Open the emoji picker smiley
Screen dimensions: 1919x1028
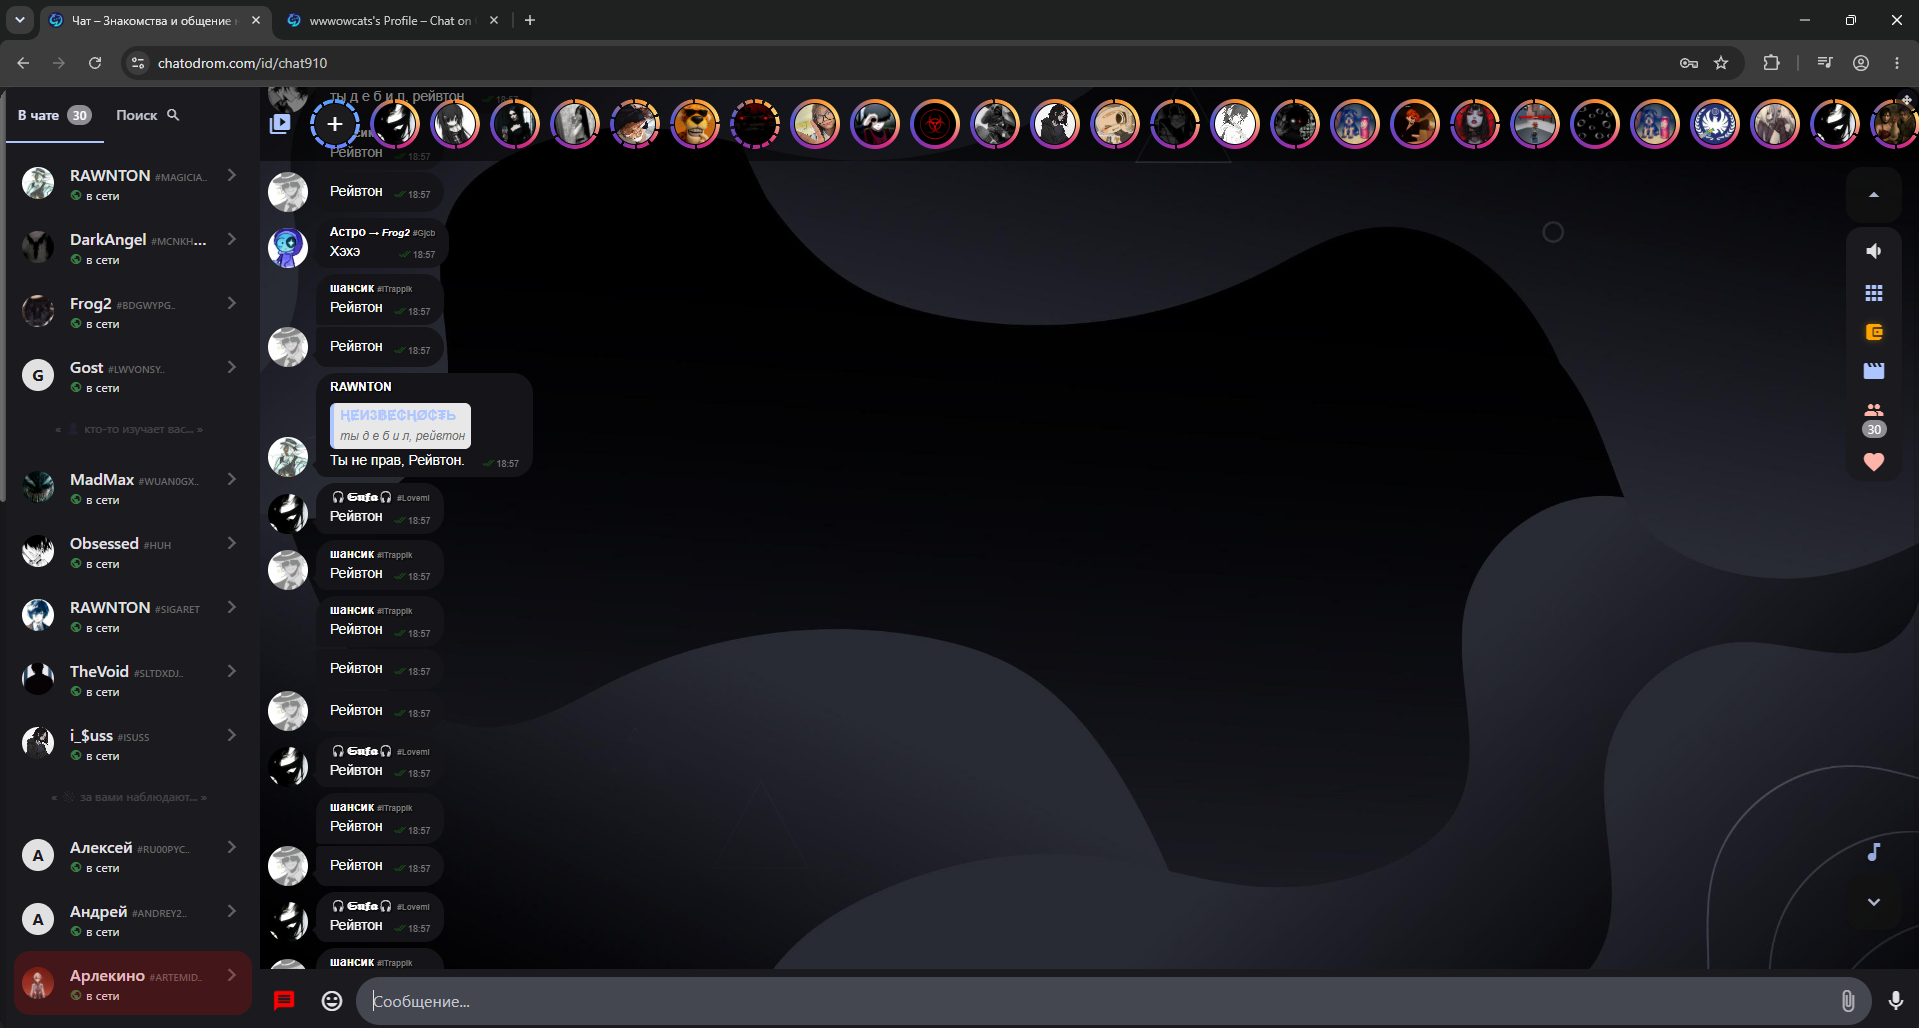click(x=332, y=1001)
